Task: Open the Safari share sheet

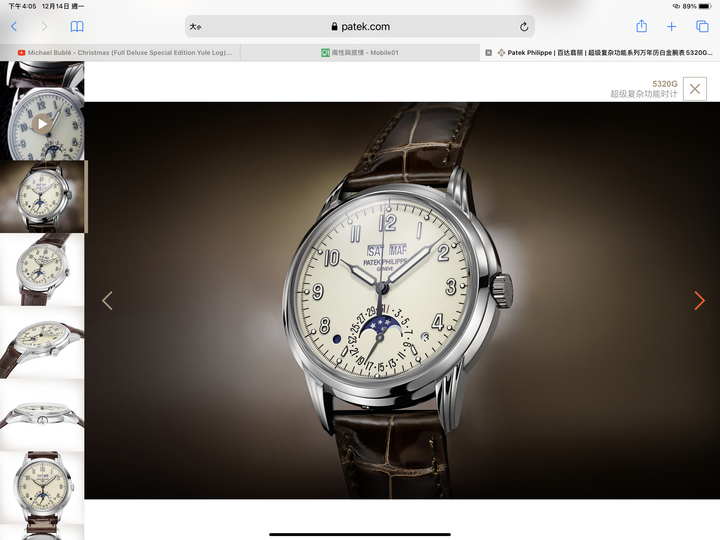Action: tap(641, 26)
